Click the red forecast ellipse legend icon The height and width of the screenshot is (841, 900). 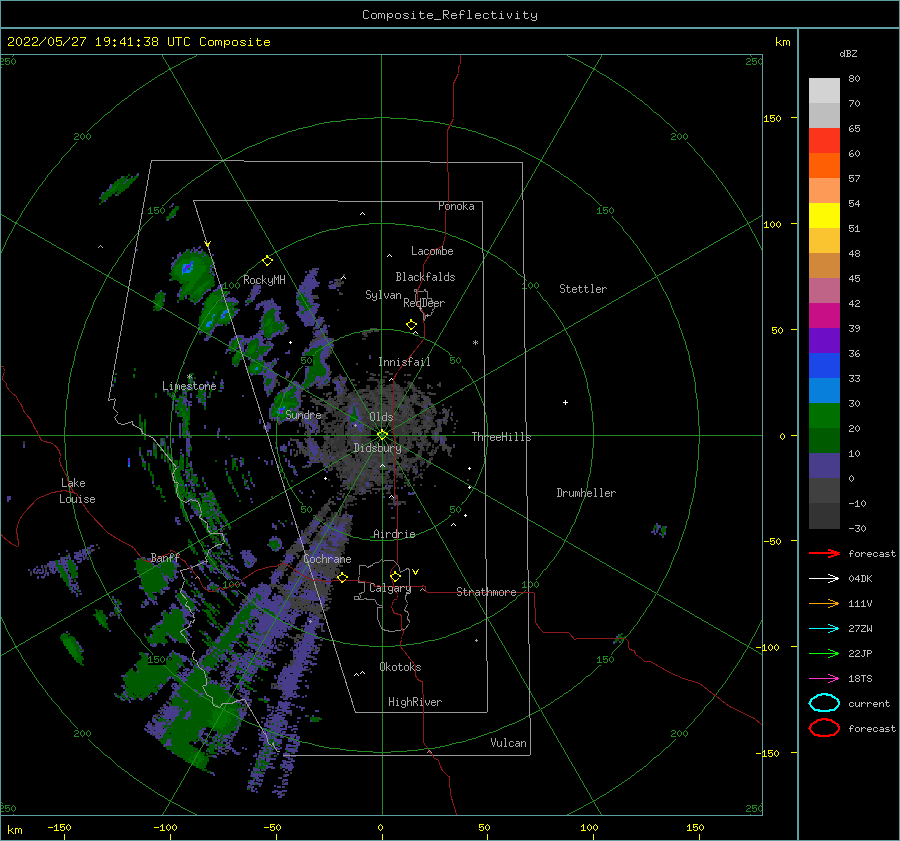(824, 728)
